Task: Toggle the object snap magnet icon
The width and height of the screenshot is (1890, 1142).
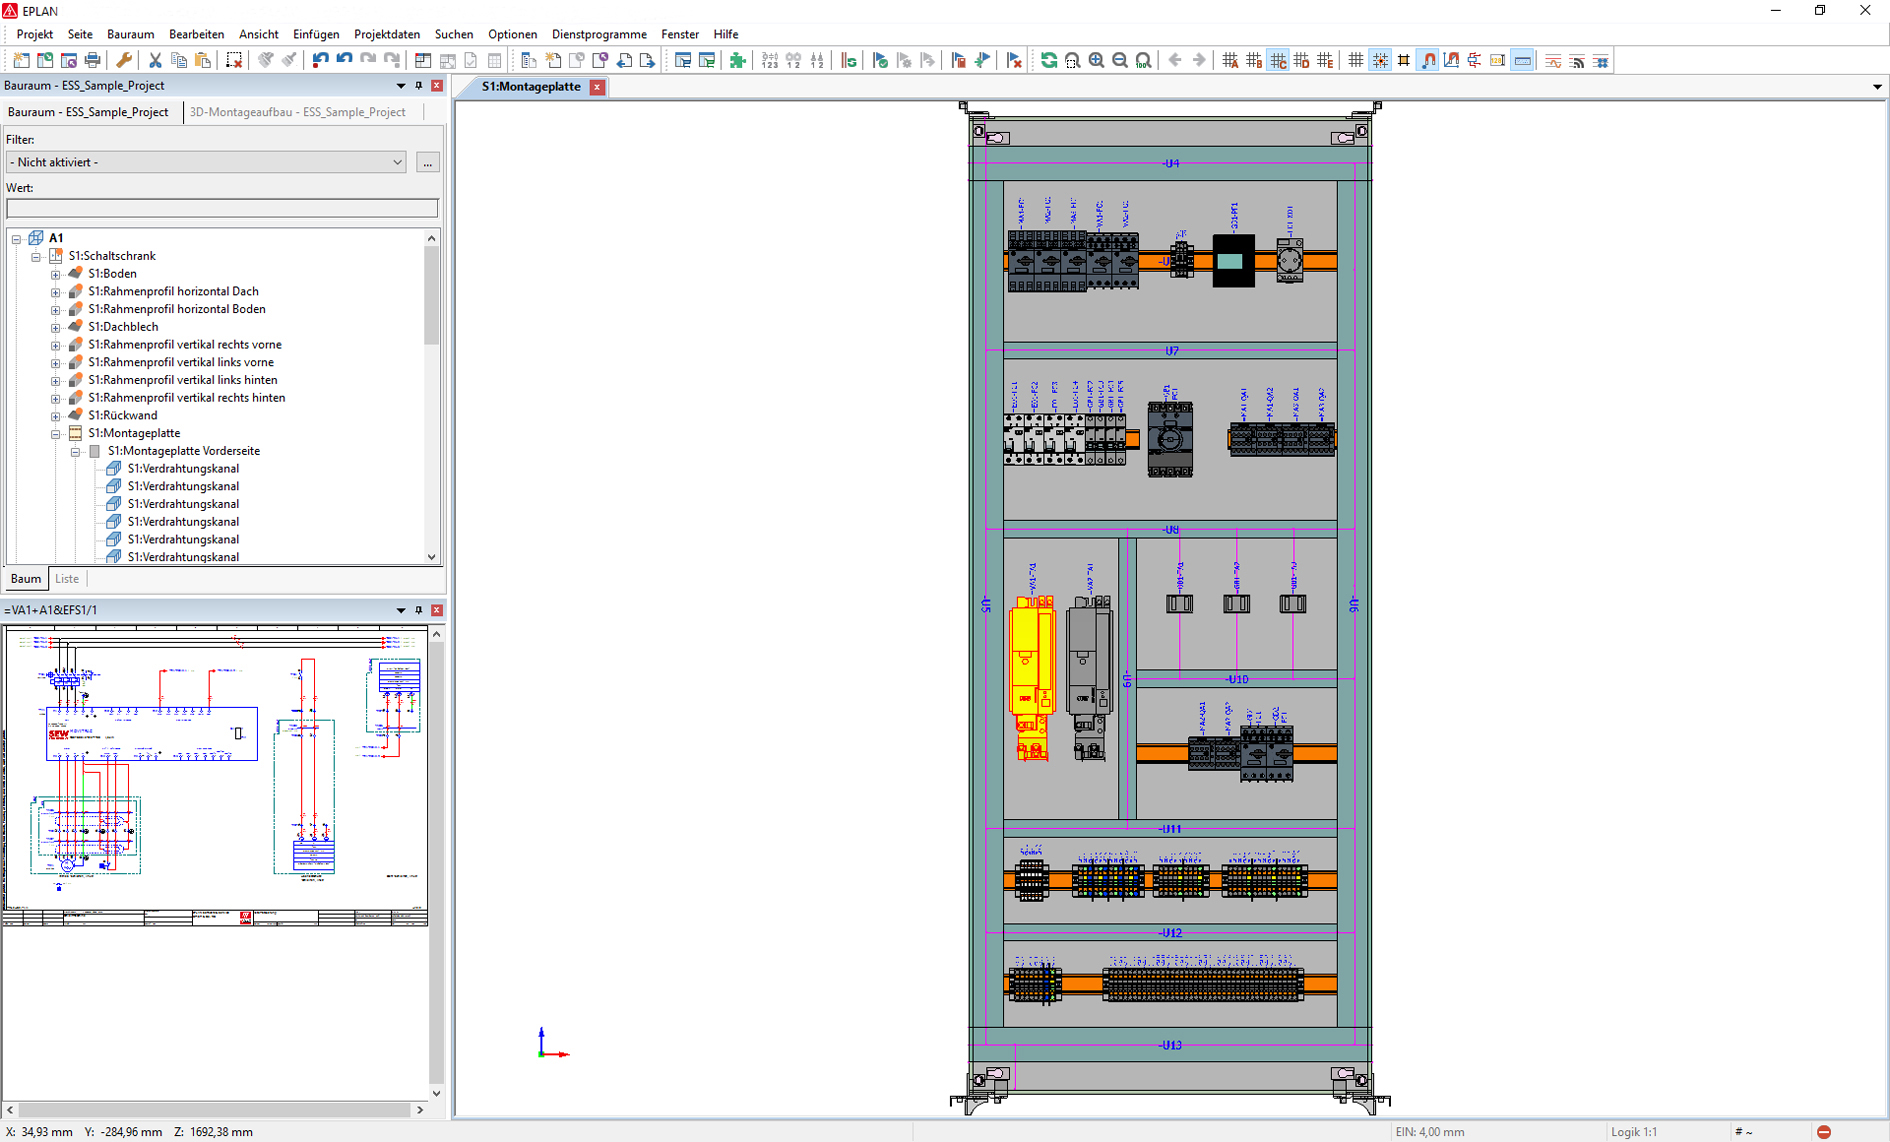Action: tap(1428, 61)
